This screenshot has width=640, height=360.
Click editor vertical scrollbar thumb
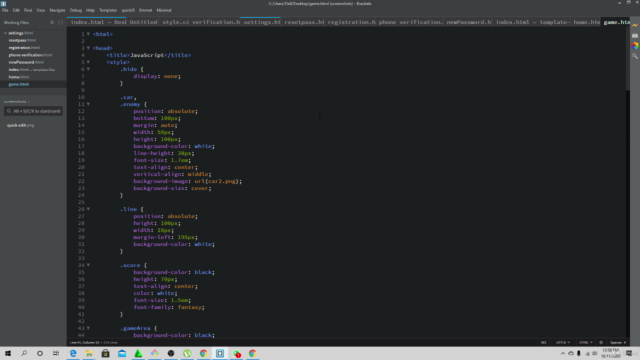[628, 59]
